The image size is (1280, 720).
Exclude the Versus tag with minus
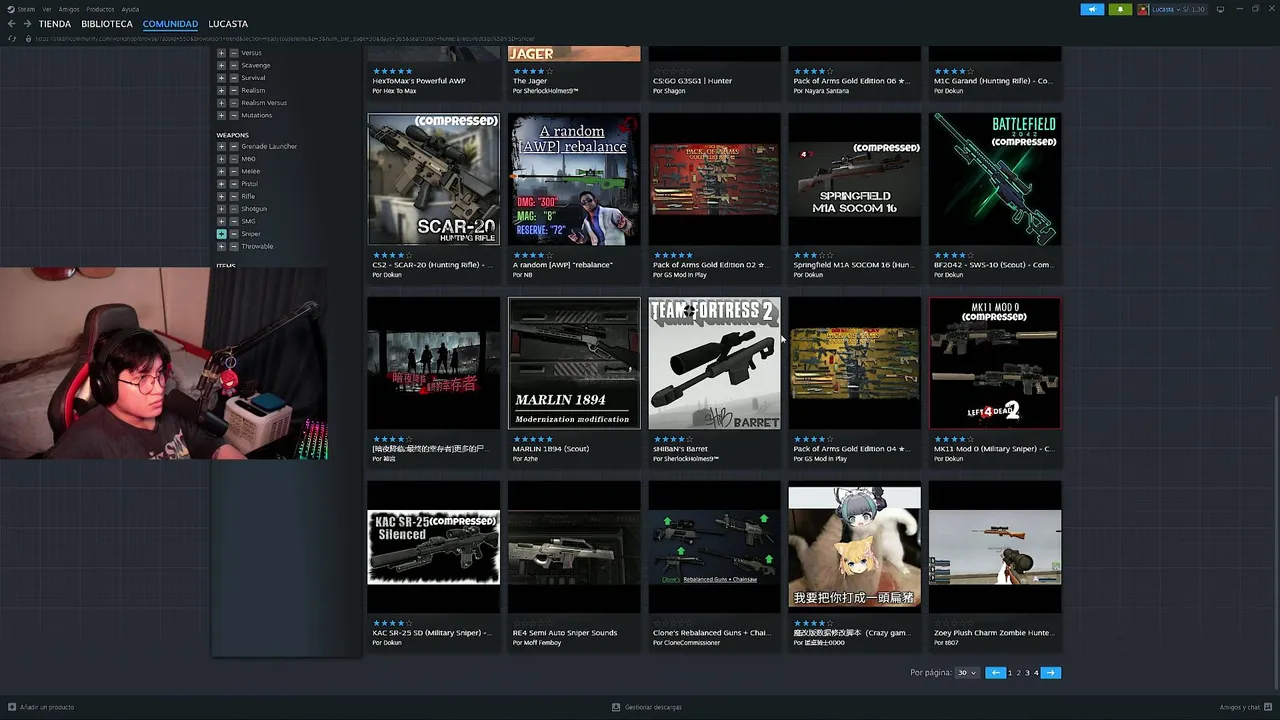(233, 53)
